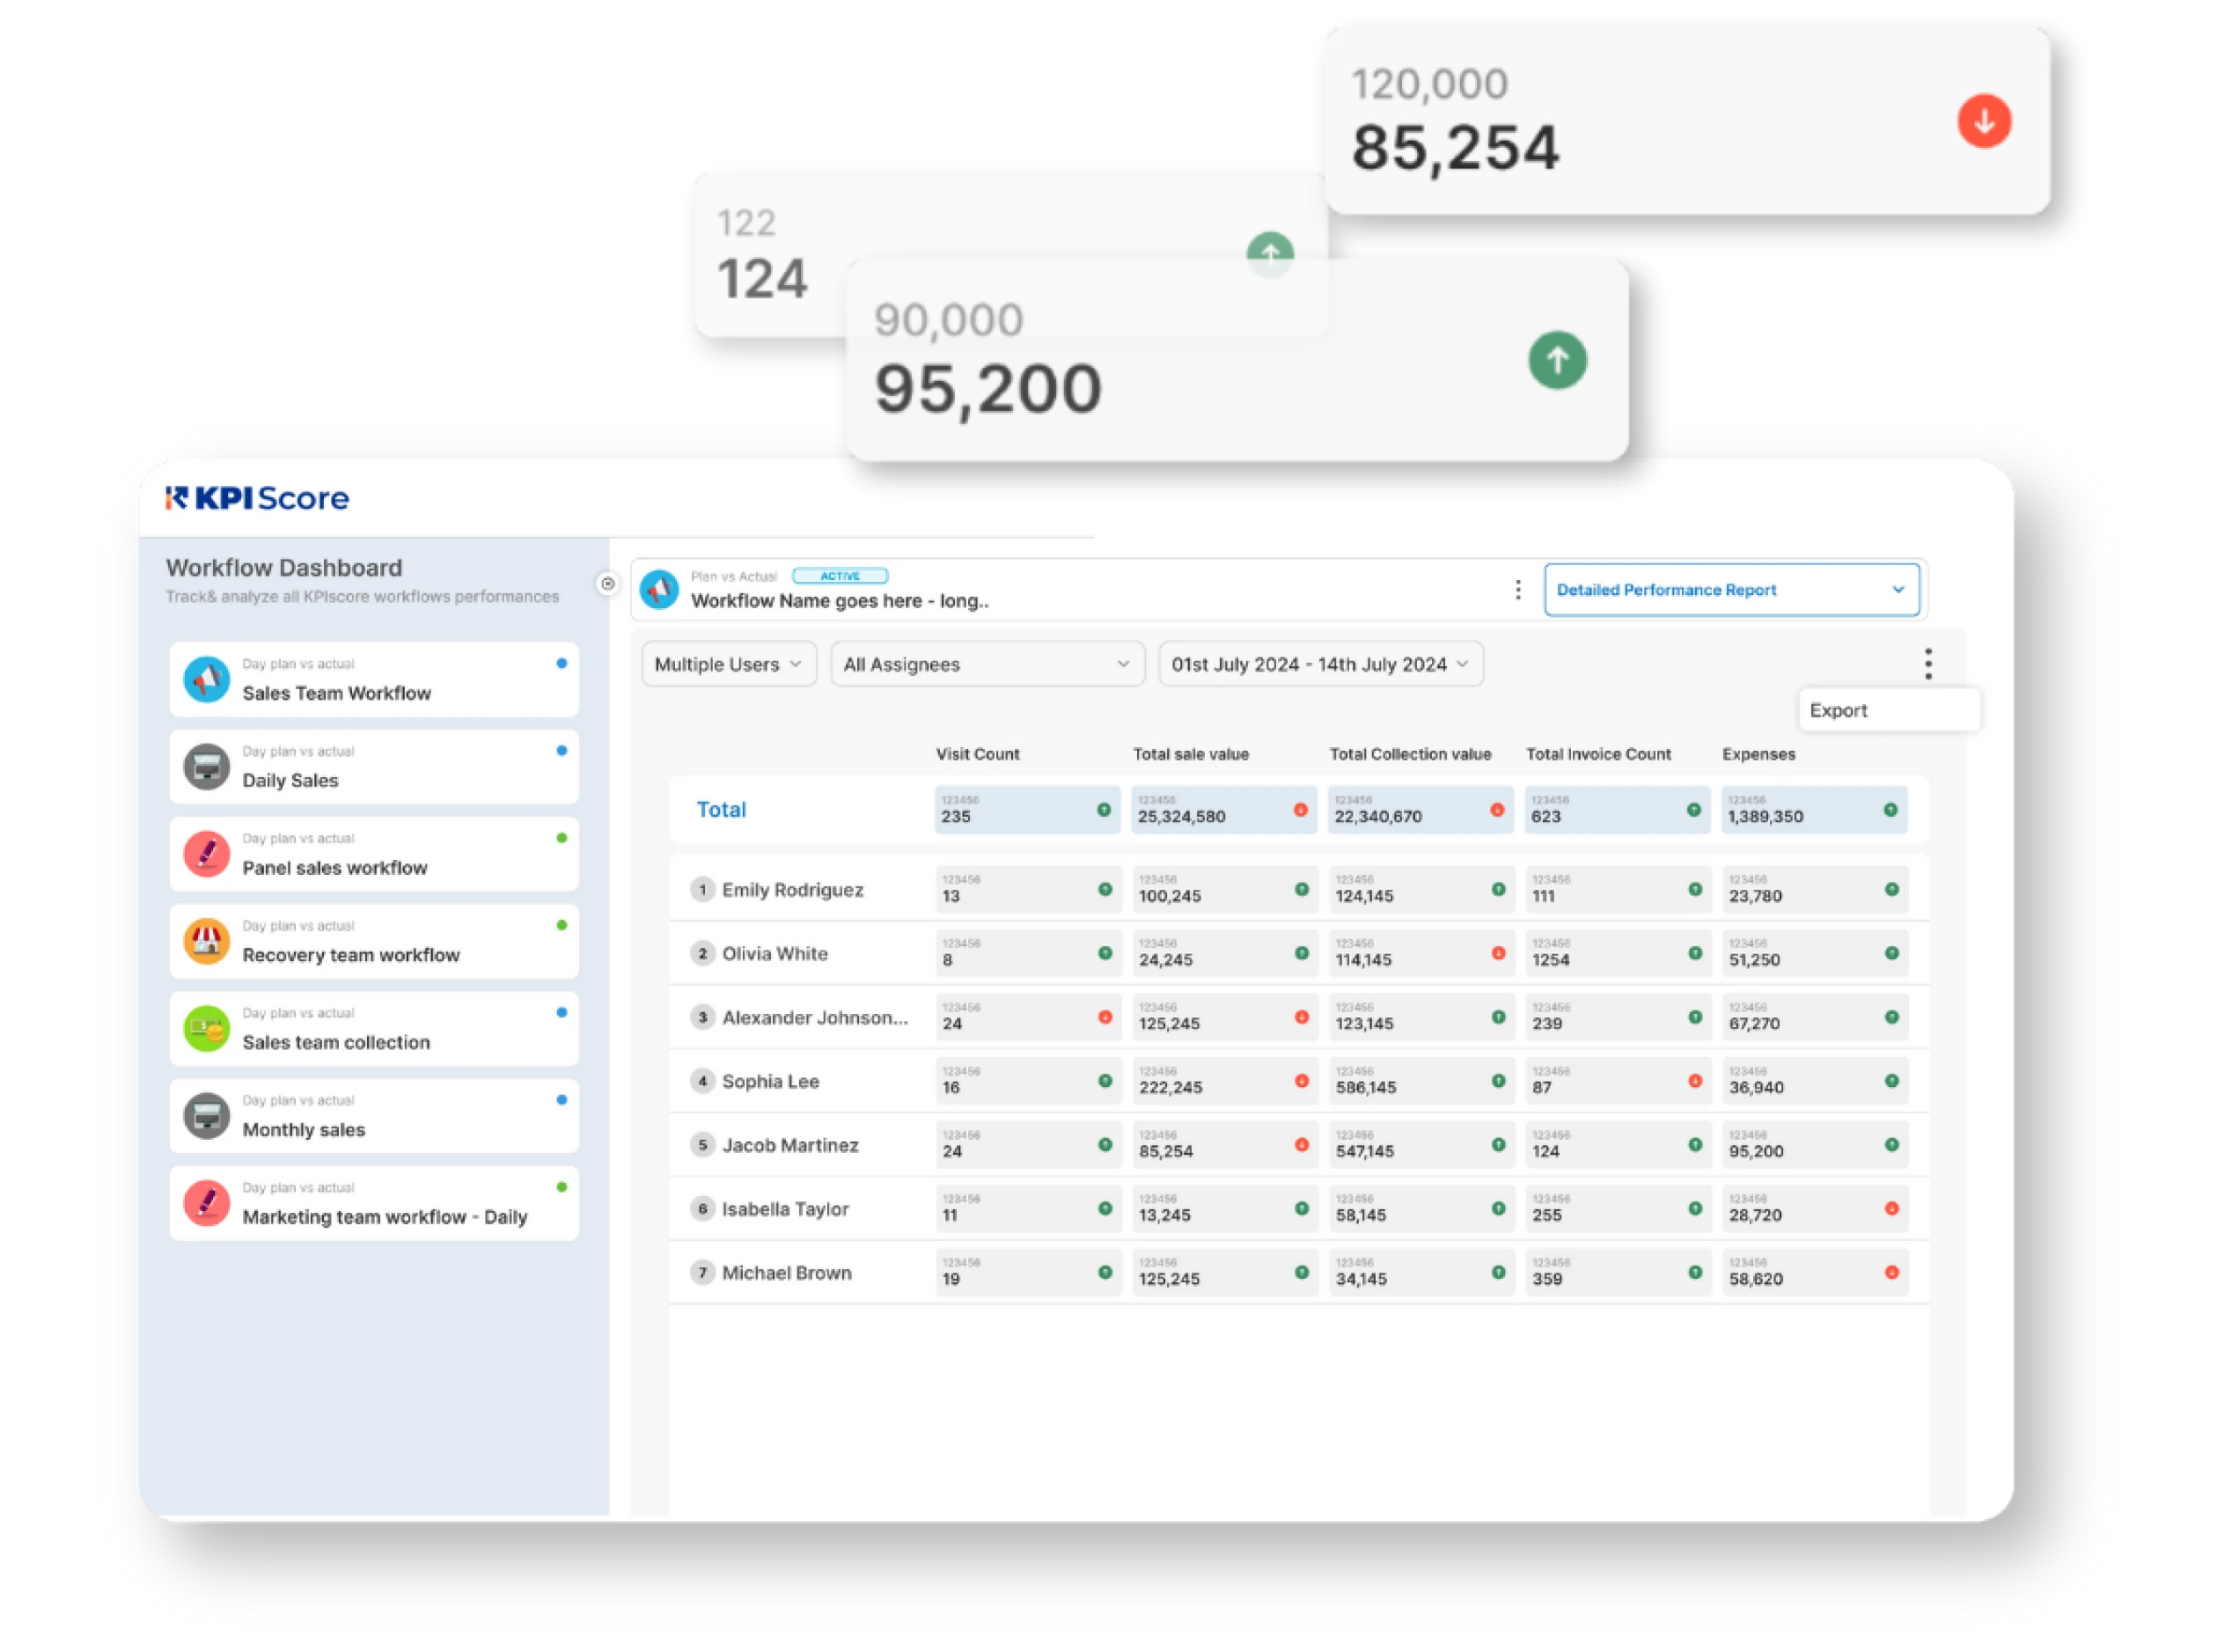Click the Workflow Dashboard heading

[x=284, y=568]
